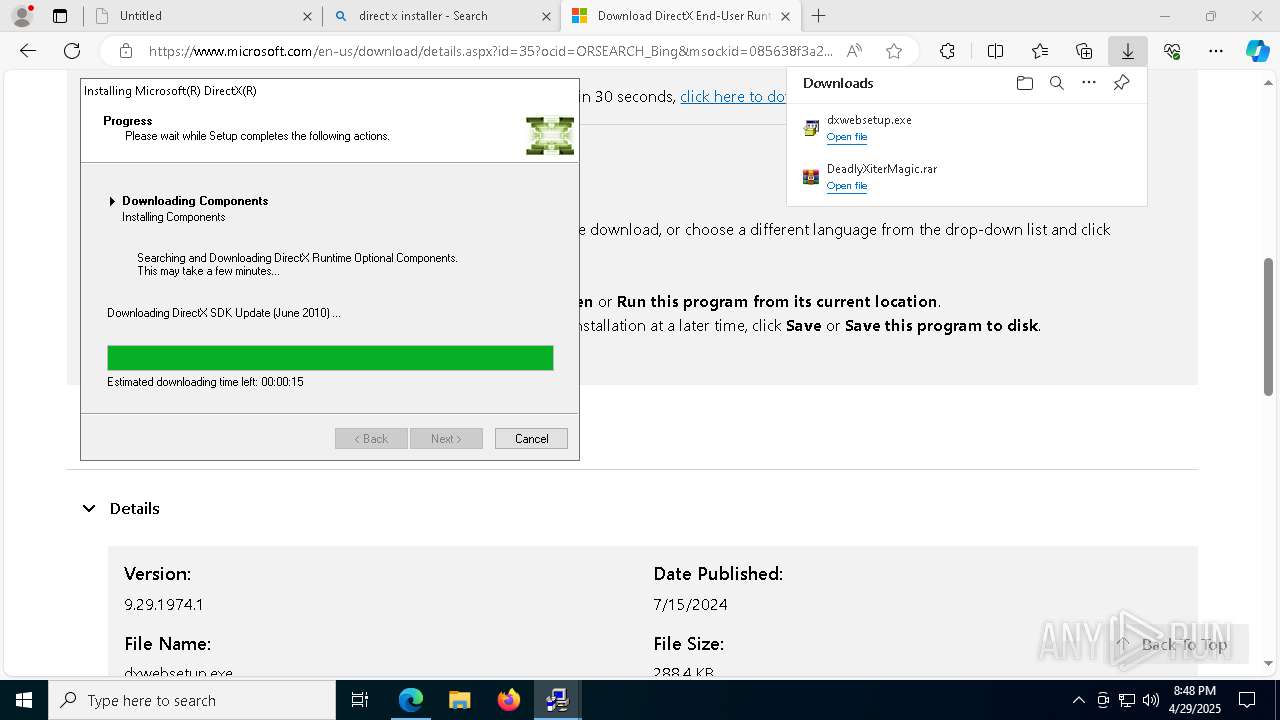Select the DirectX setup taskbar icon
Viewport: 1280px width, 720px height.
[x=557, y=700]
